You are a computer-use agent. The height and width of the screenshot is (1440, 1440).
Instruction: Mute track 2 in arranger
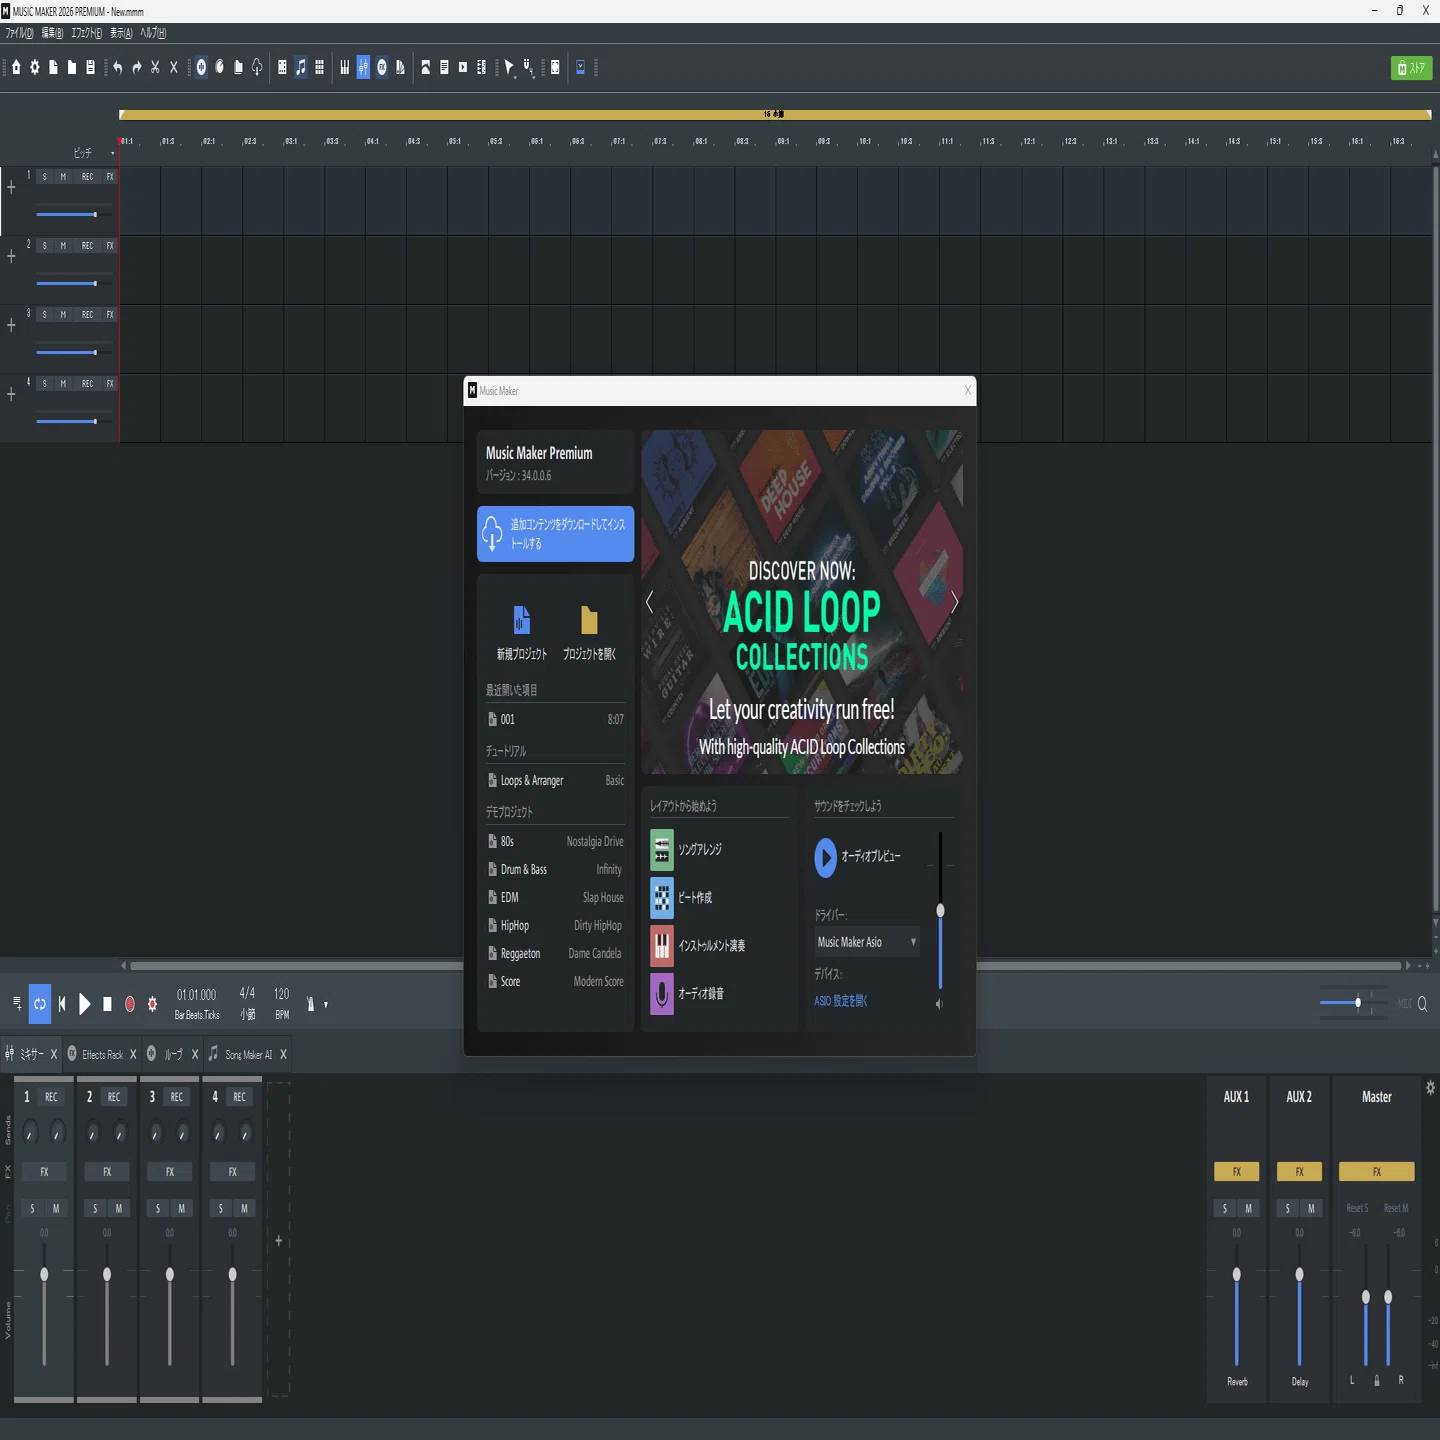[x=63, y=245]
